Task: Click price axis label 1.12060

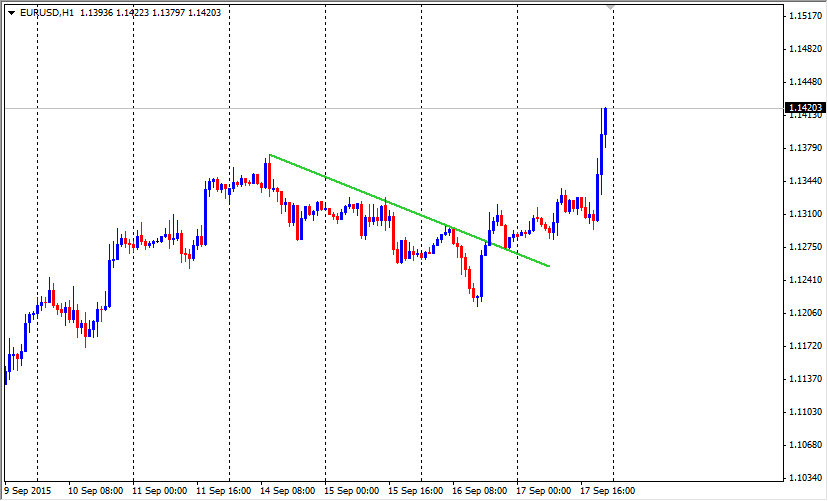Action: (x=805, y=313)
